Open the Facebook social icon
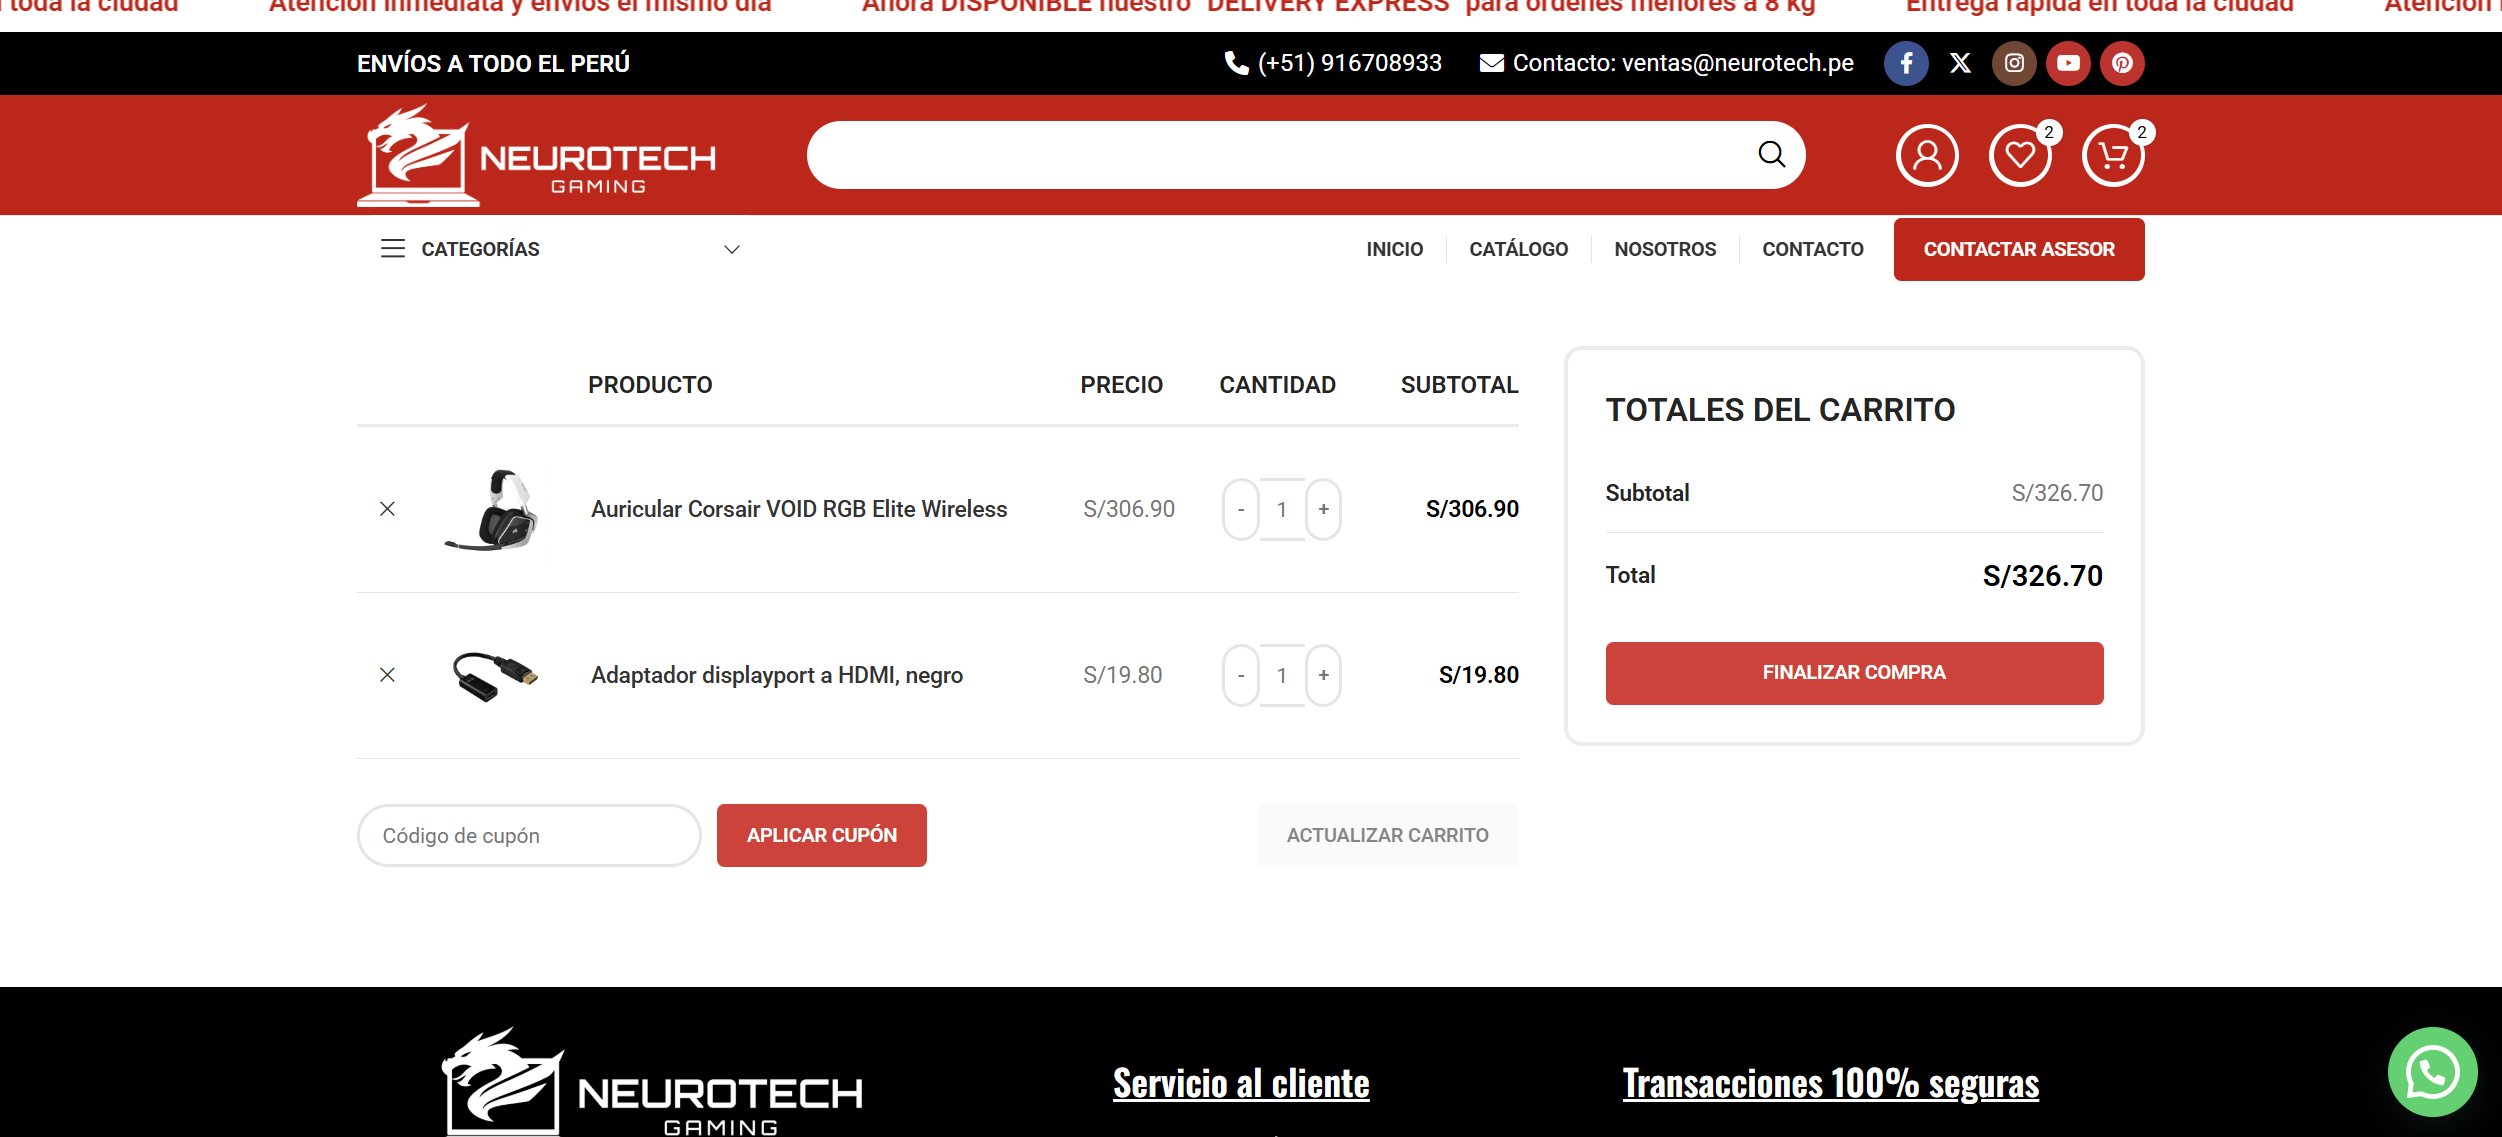Image resolution: width=2502 pixels, height=1137 pixels. [x=1906, y=64]
